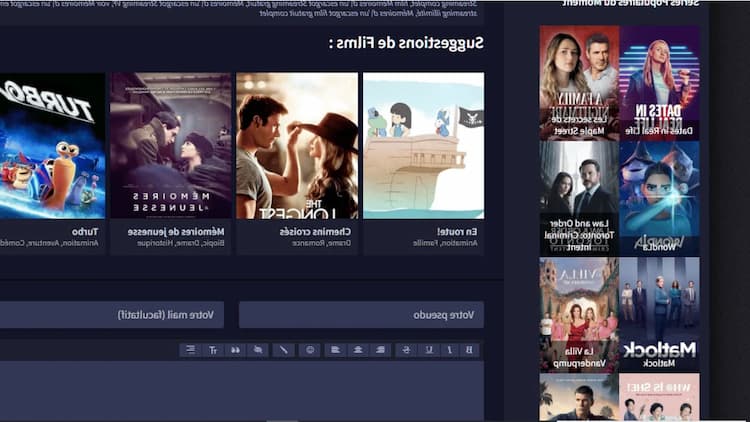
Task: Click the 'Turbo' title link
Action: pos(85,232)
